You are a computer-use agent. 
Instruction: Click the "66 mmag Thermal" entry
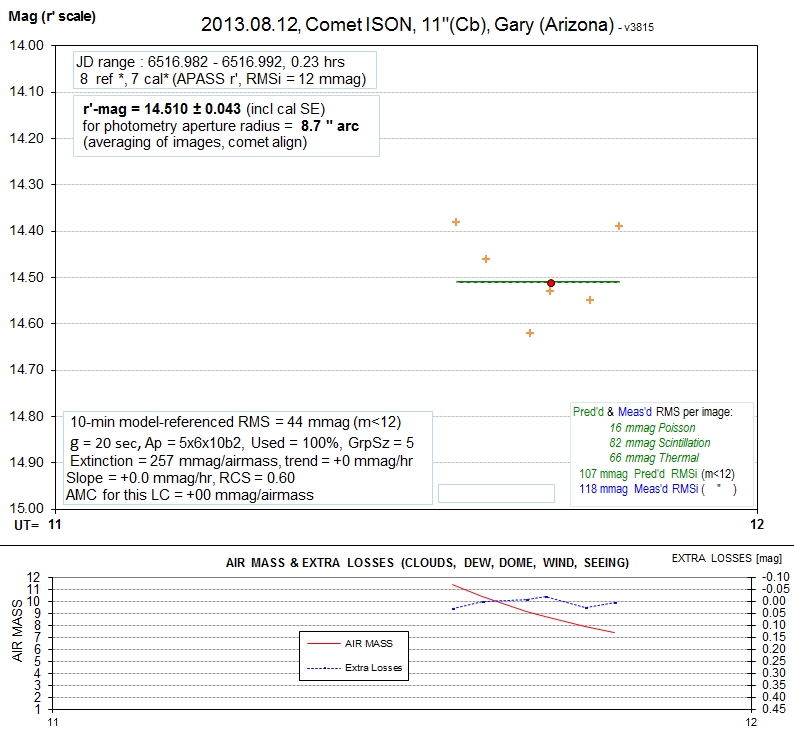[x=654, y=458]
